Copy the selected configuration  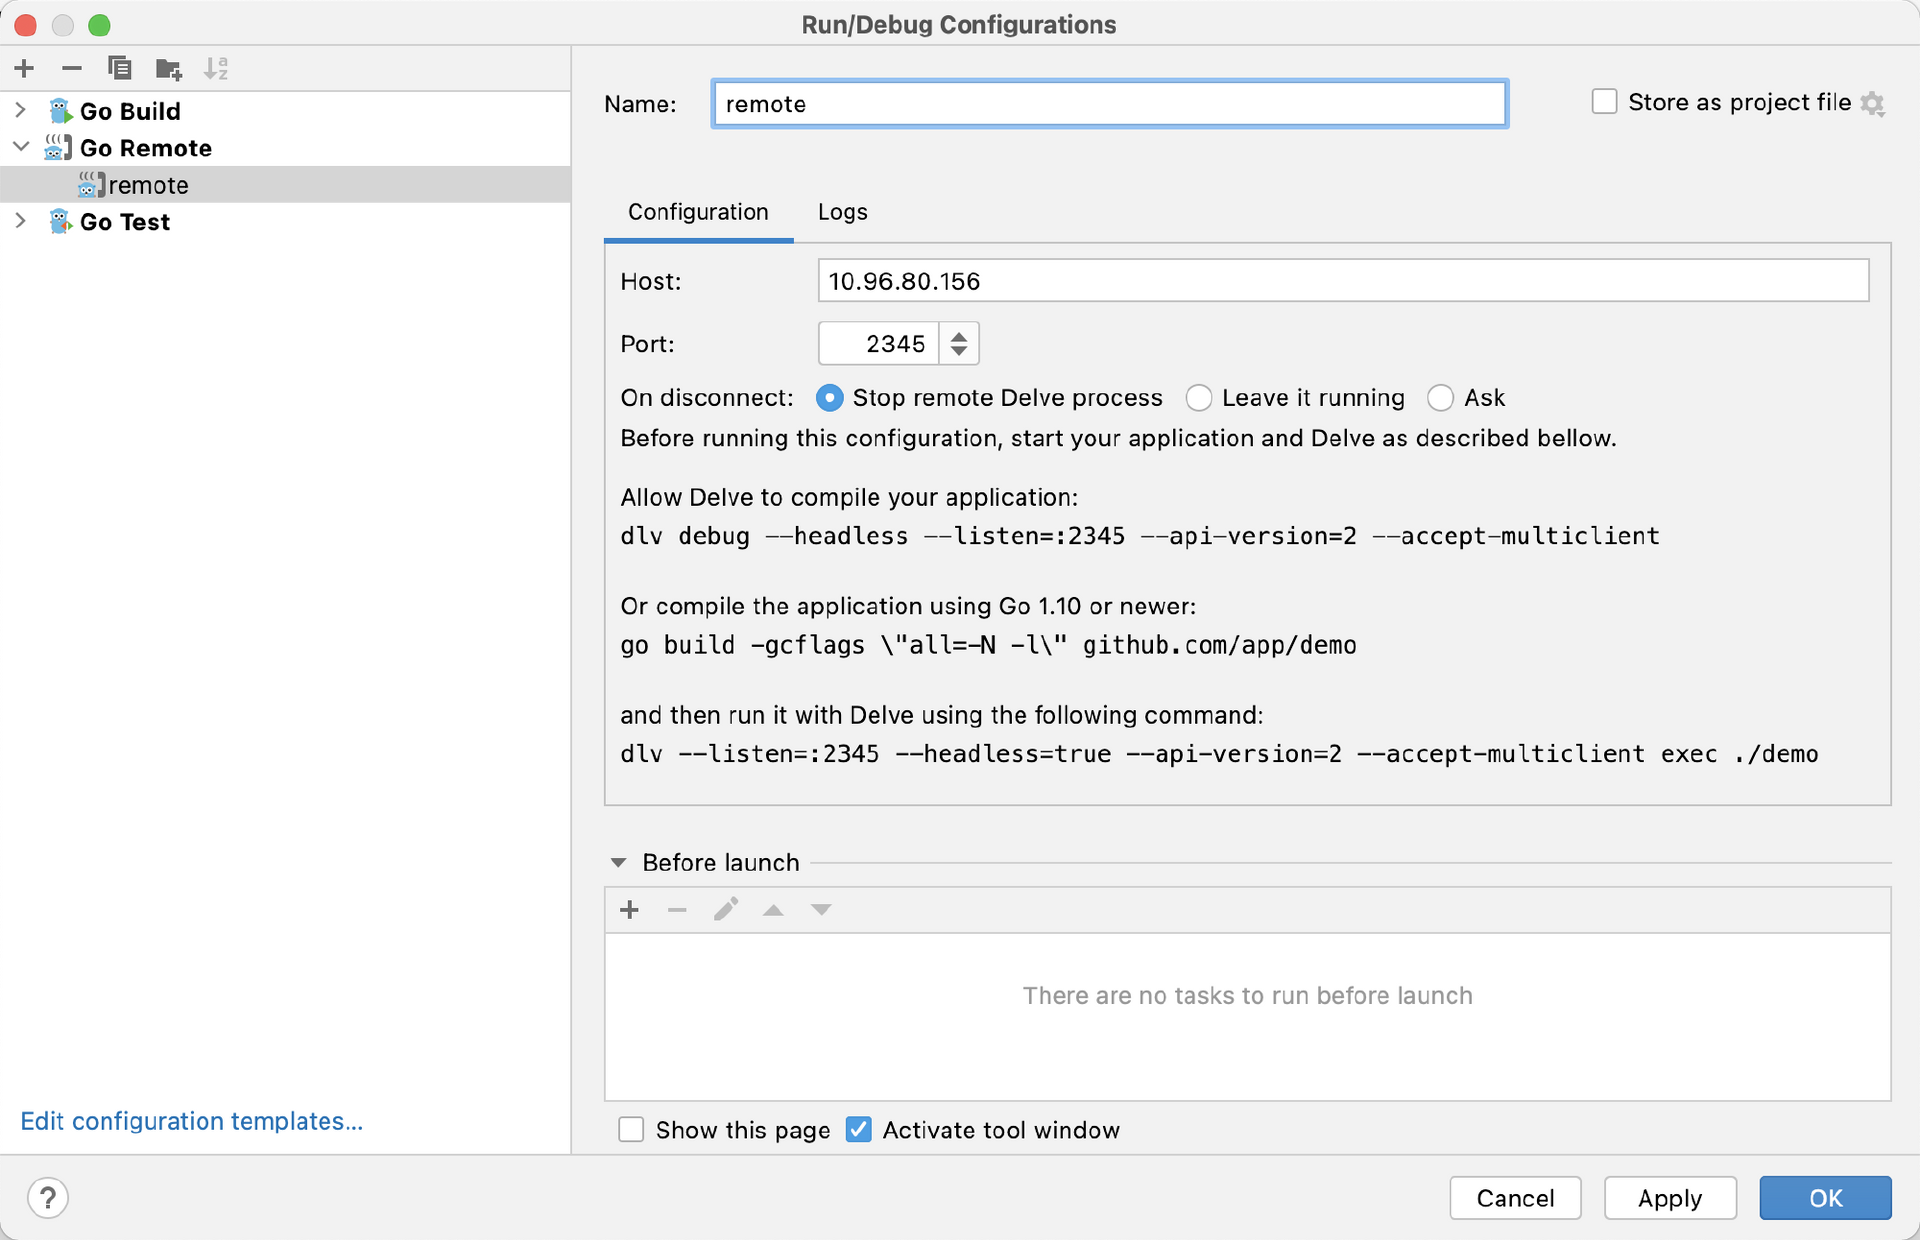120,68
